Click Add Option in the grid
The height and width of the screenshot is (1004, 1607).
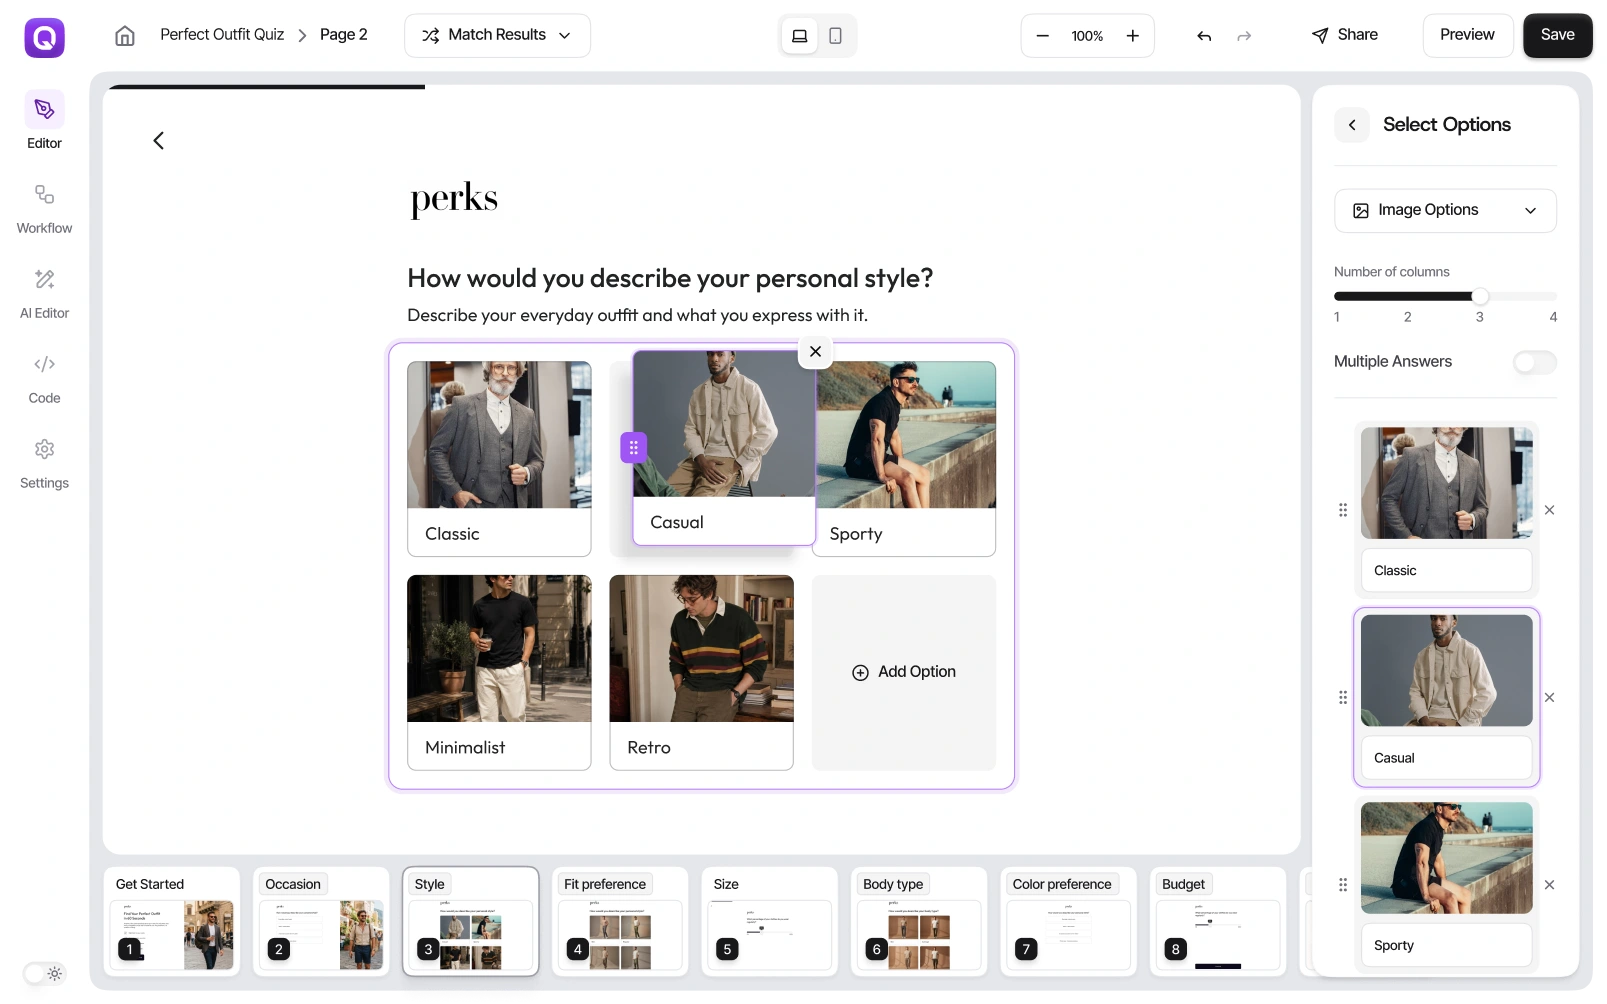pos(904,672)
